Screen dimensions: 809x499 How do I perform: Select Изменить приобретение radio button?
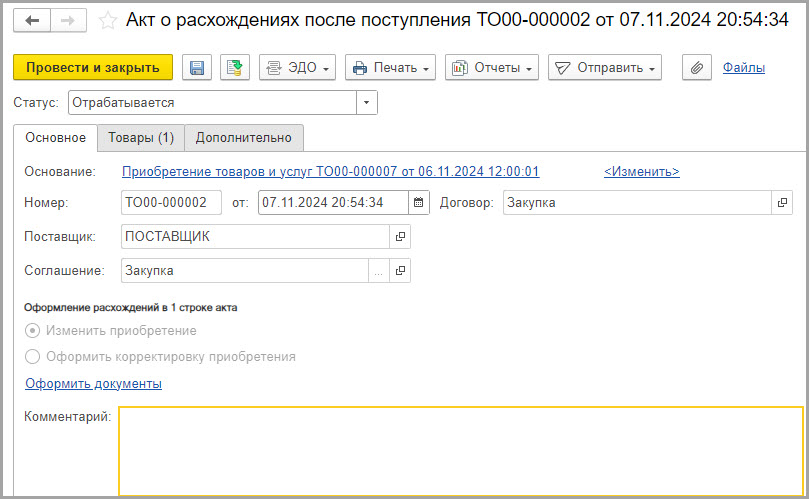click(x=33, y=330)
